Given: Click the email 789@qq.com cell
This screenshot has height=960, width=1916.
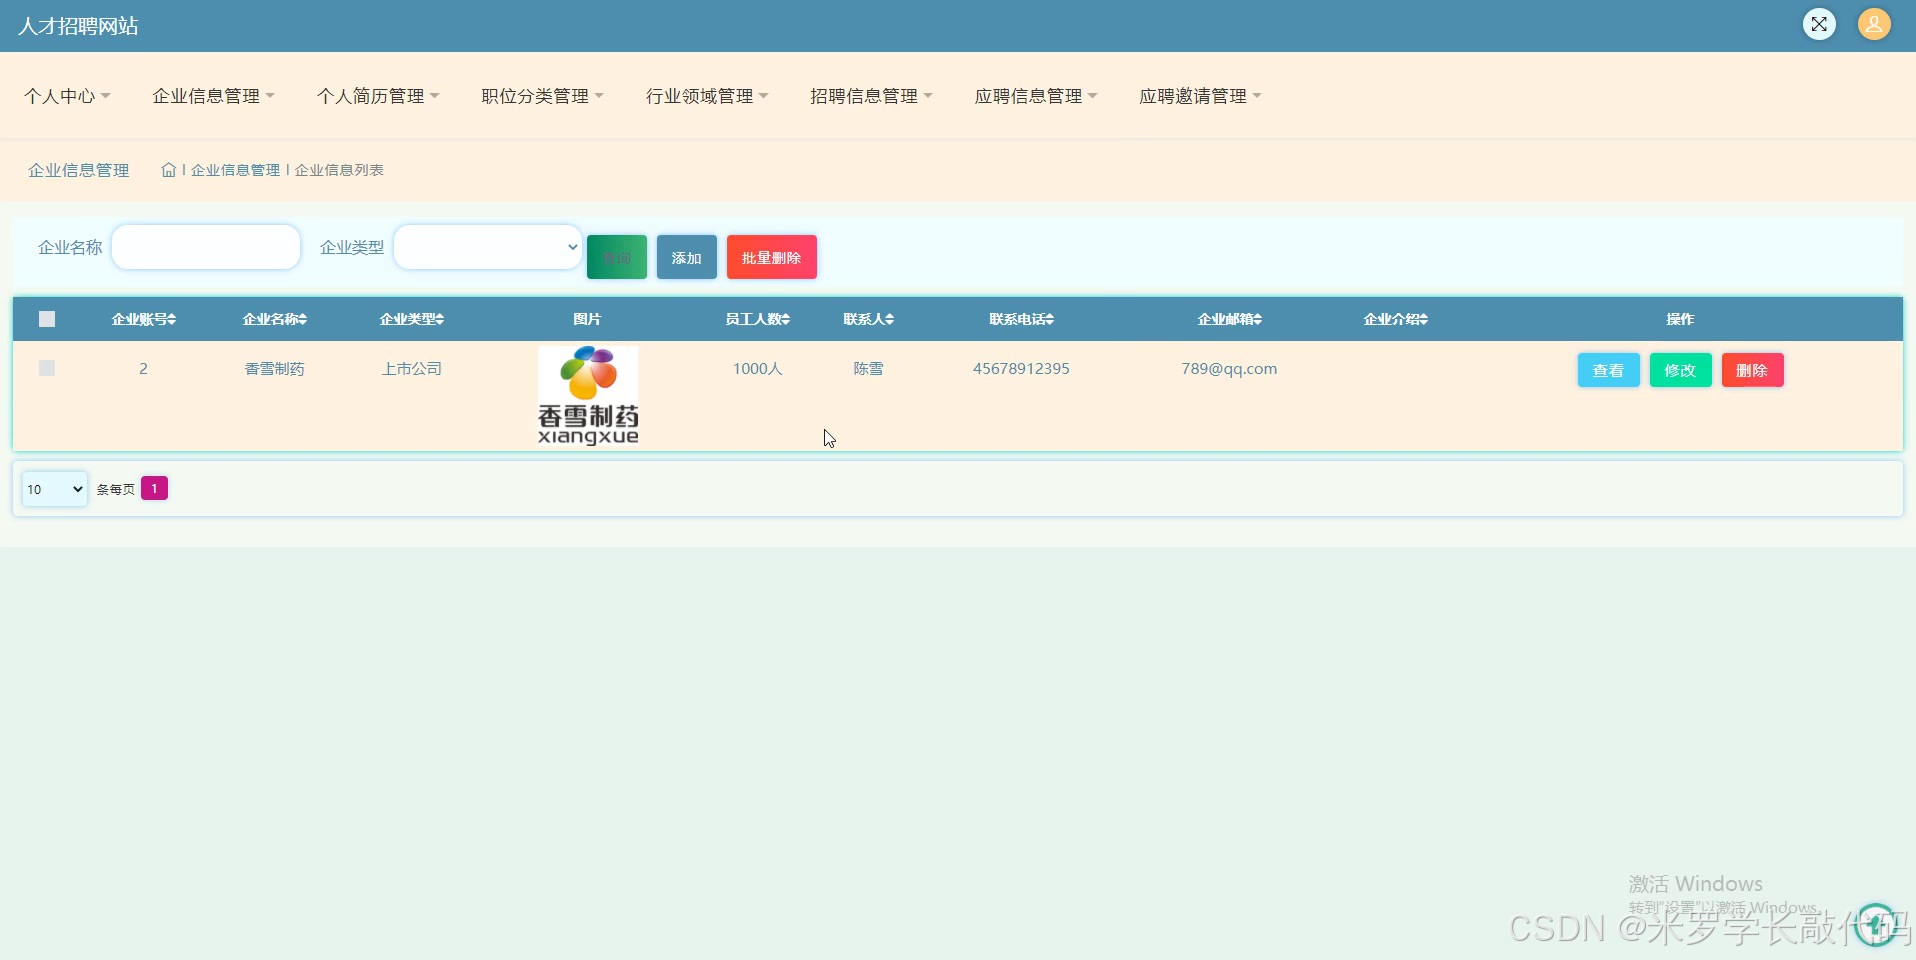Looking at the screenshot, I should tap(1229, 369).
